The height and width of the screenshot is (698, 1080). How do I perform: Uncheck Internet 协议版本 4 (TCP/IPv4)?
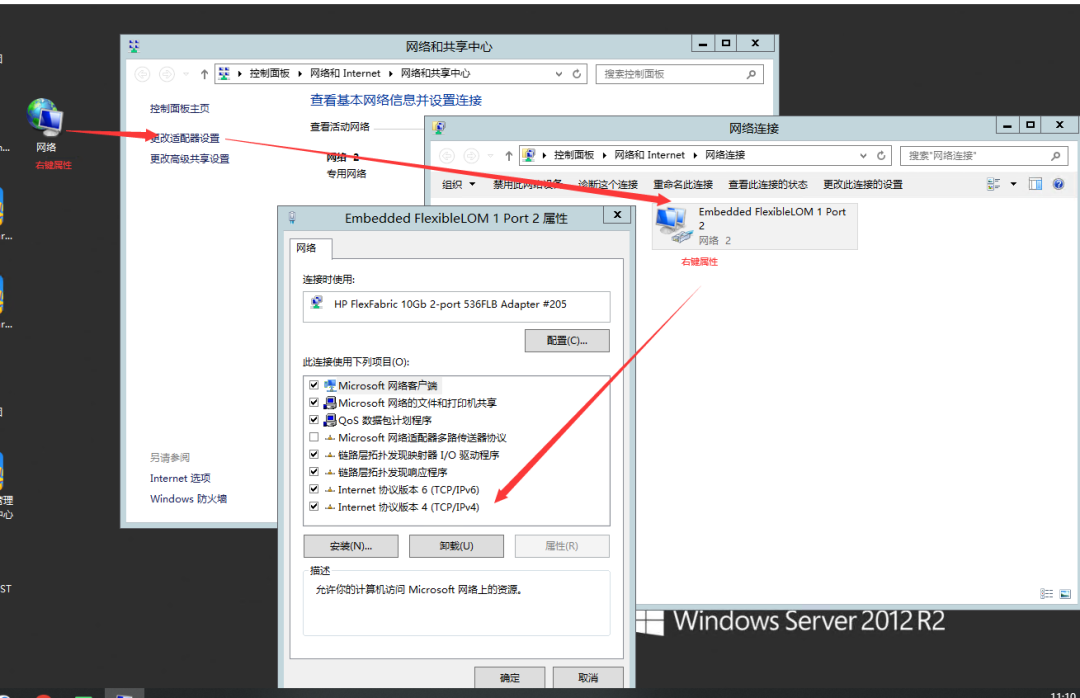[x=313, y=507]
